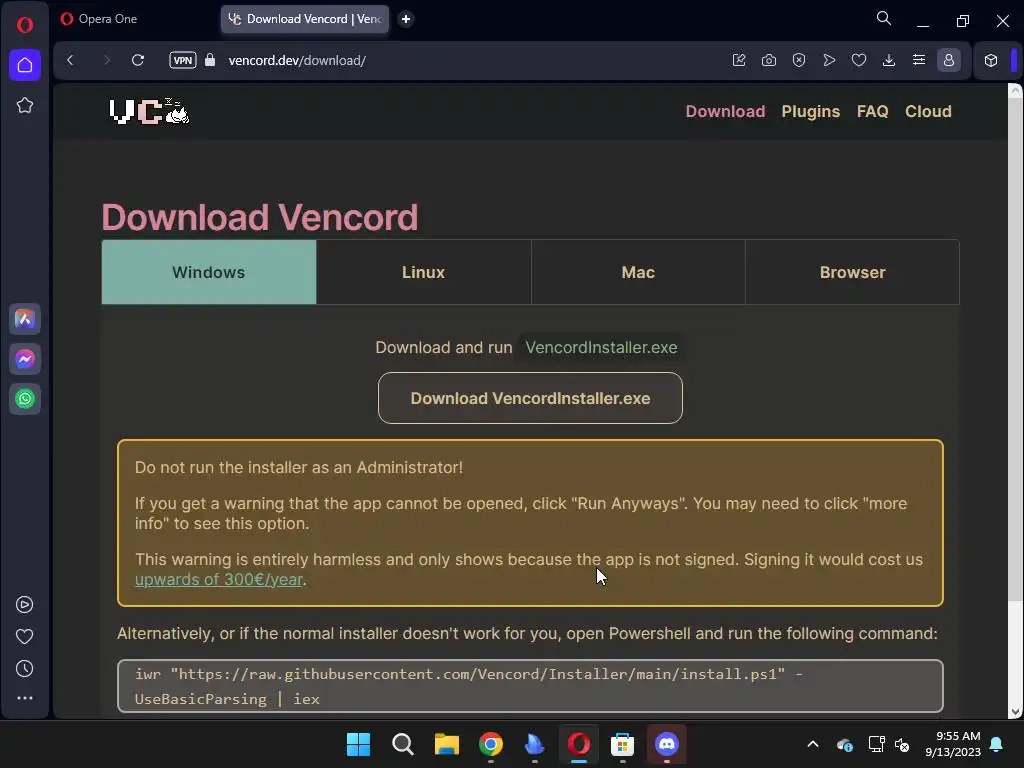Viewport: 1024px width, 768px height.
Task: Click the scrollbar down arrow
Action: (1016, 712)
